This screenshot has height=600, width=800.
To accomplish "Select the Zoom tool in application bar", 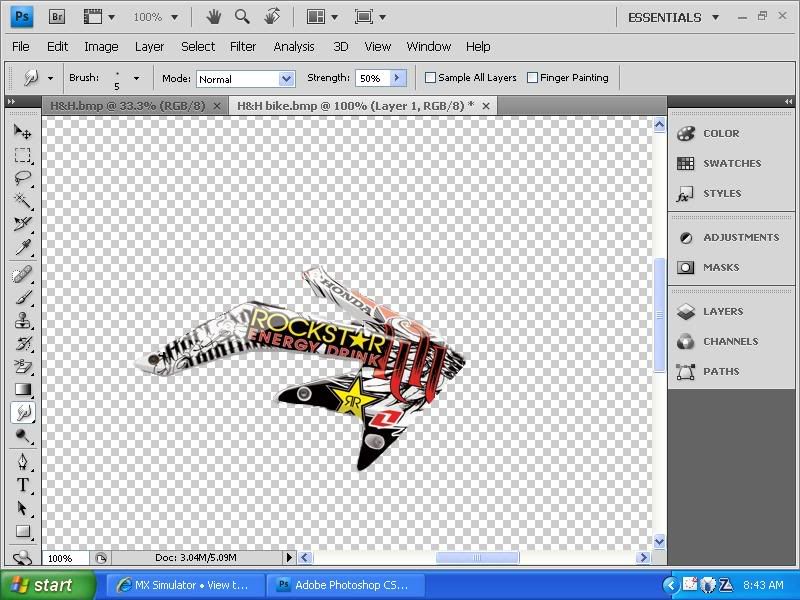I will [242, 17].
